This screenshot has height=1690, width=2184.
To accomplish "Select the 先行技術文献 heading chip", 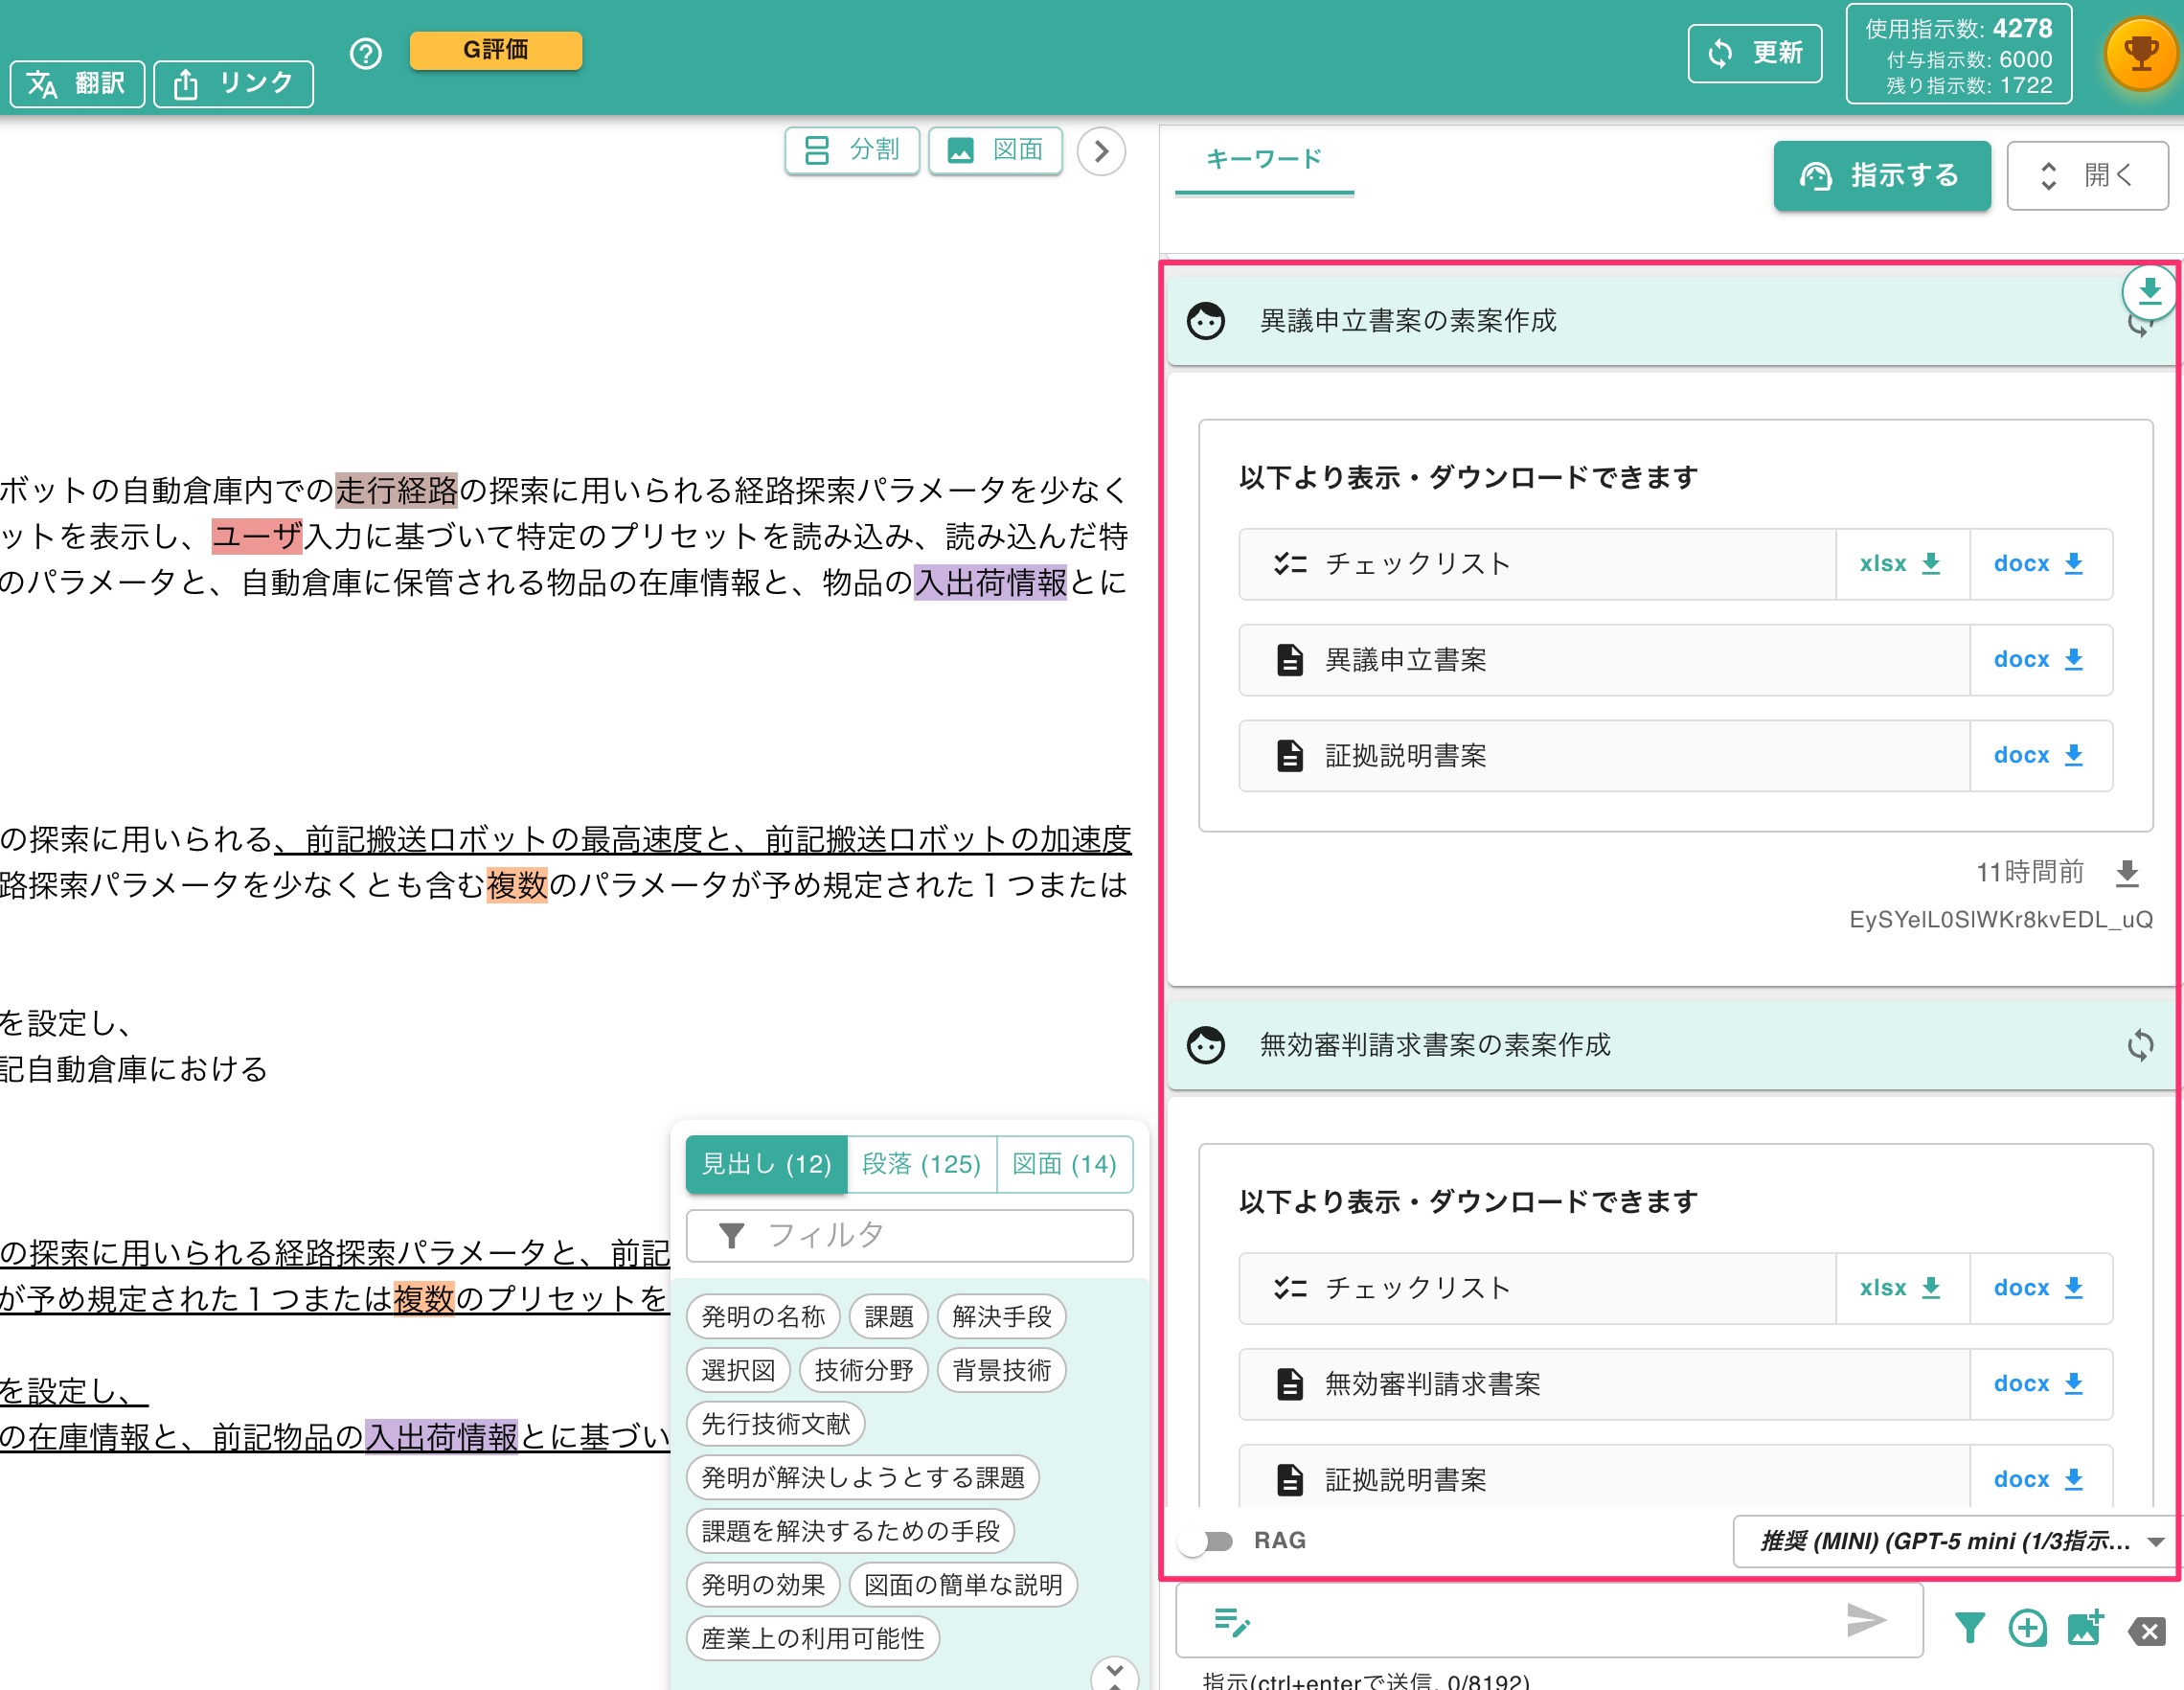I will pos(775,1424).
